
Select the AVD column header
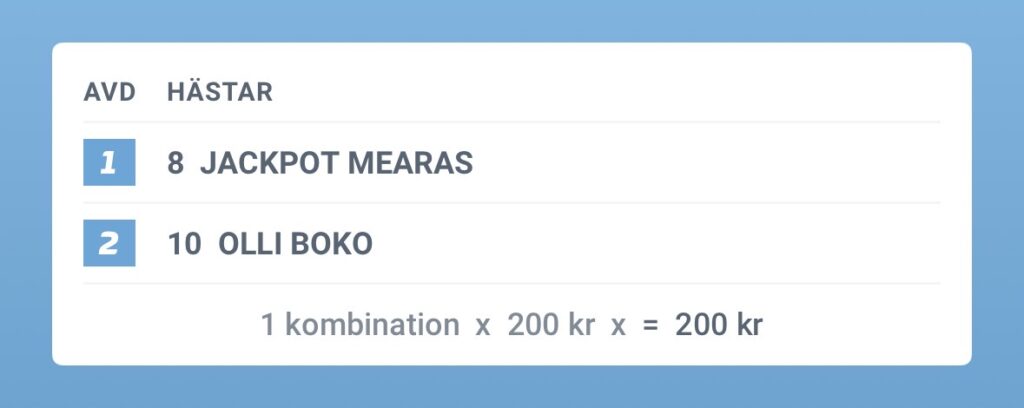coord(109,93)
